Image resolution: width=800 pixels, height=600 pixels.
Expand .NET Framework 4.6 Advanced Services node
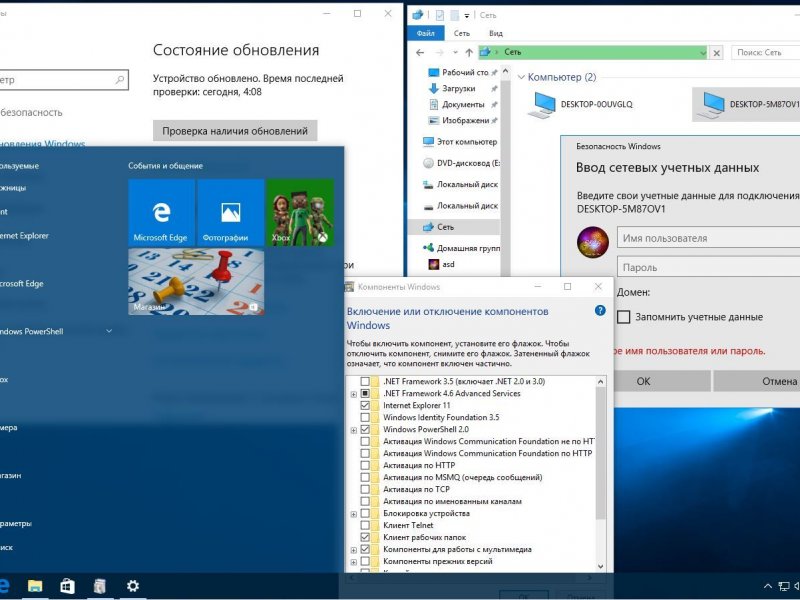(x=354, y=394)
